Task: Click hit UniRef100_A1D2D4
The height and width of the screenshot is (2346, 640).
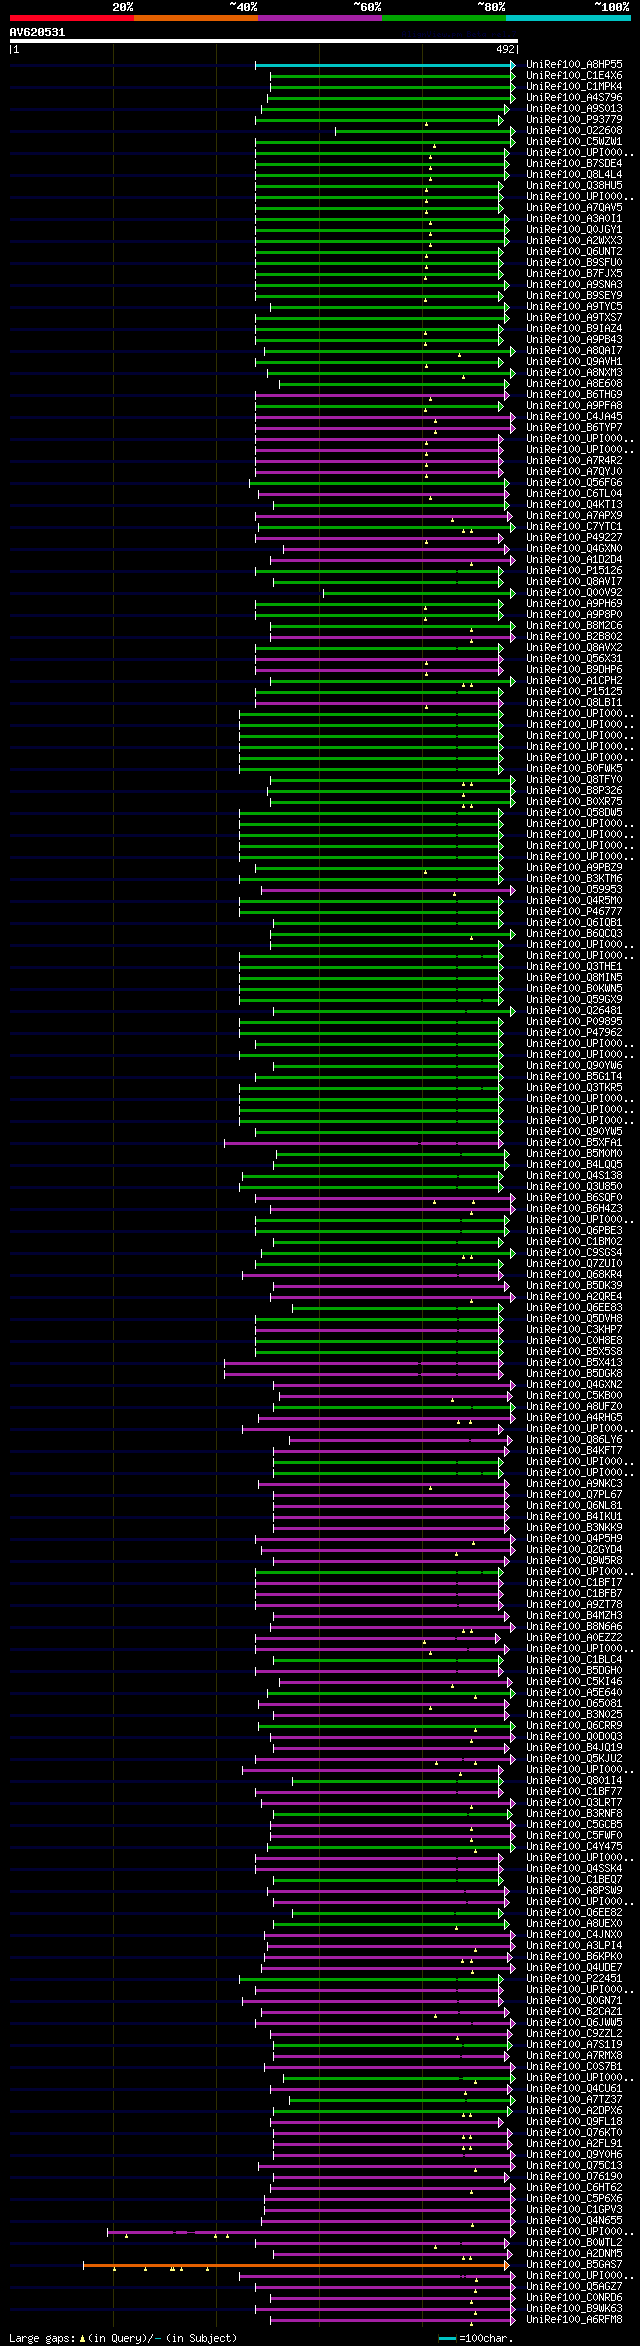Action: [x=574, y=560]
